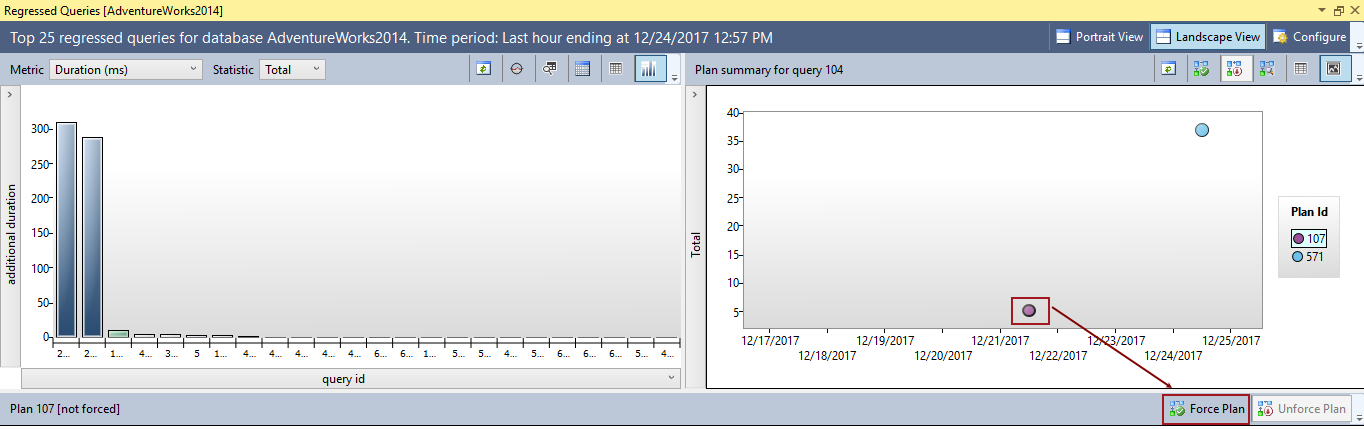Image resolution: width=1364 pixels, height=429 pixels.
Task: Click the plan 107 data point on chart
Action: coord(1029,311)
